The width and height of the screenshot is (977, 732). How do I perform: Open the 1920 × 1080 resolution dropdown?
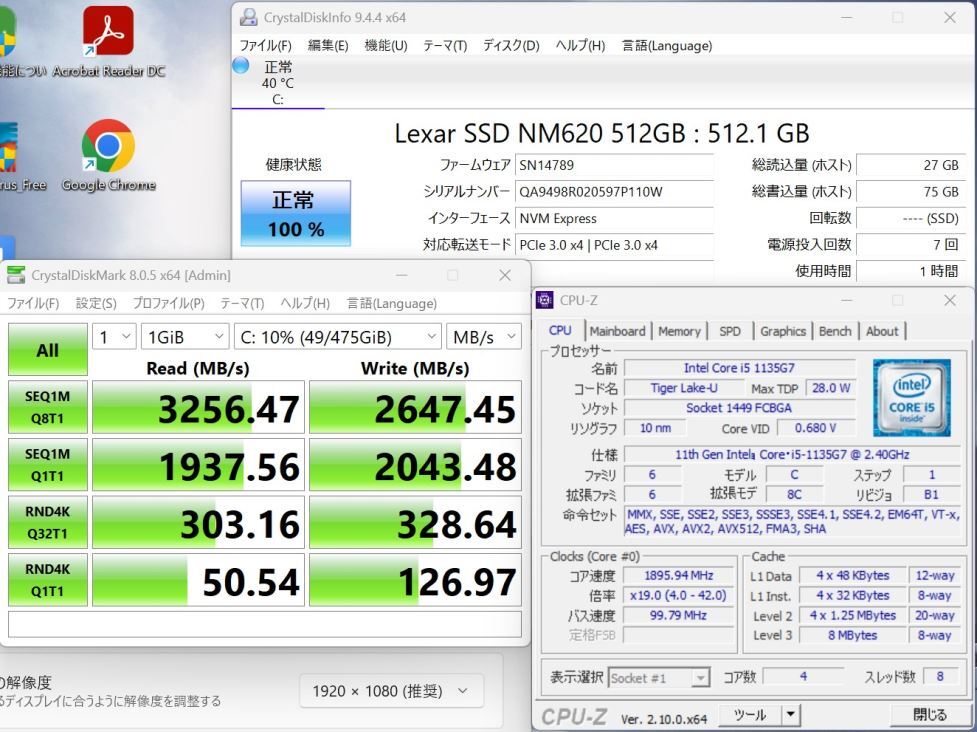click(x=390, y=690)
